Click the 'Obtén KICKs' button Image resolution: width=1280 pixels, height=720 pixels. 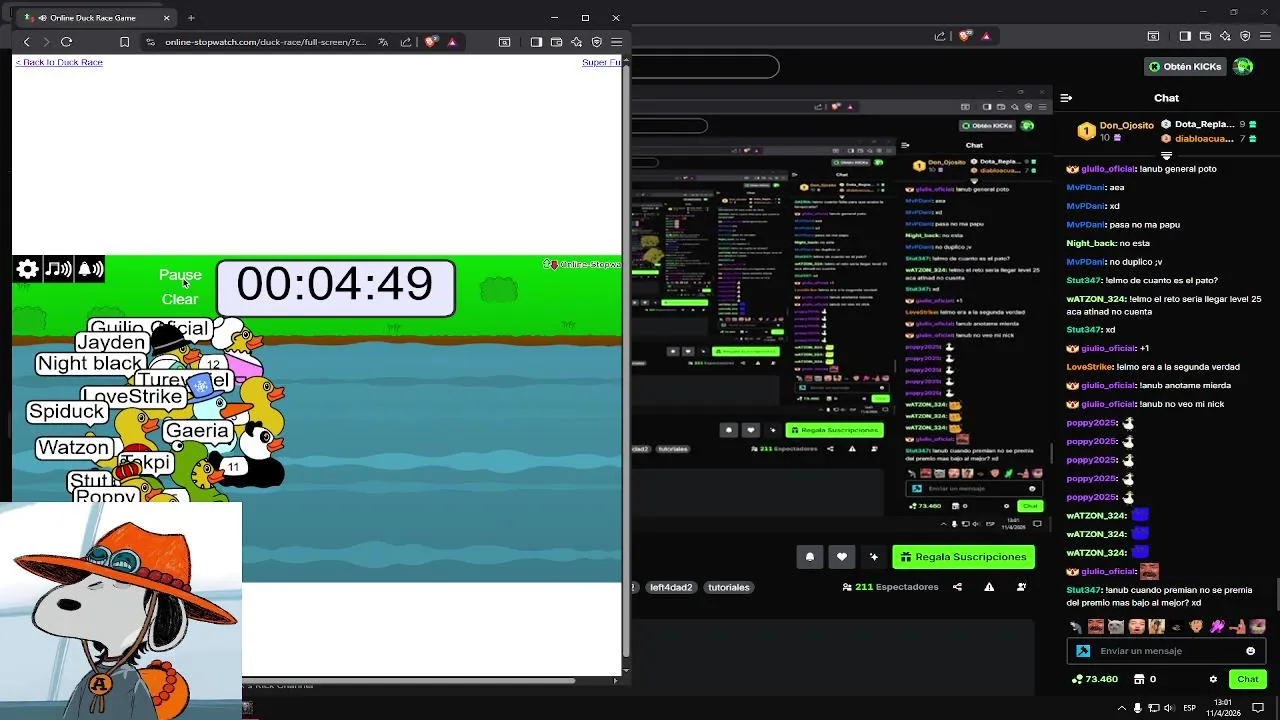click(1187, 67)
